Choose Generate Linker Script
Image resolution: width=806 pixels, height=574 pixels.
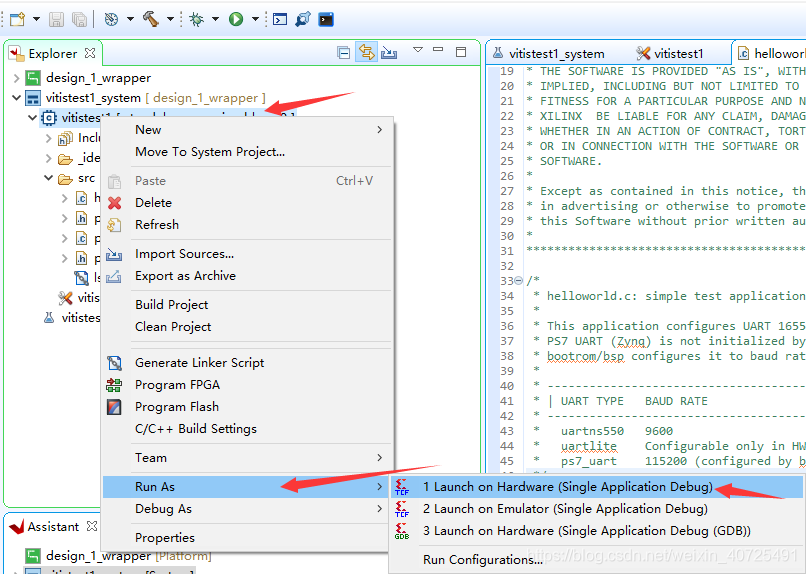pyautogui.click(x=248, y=363)
